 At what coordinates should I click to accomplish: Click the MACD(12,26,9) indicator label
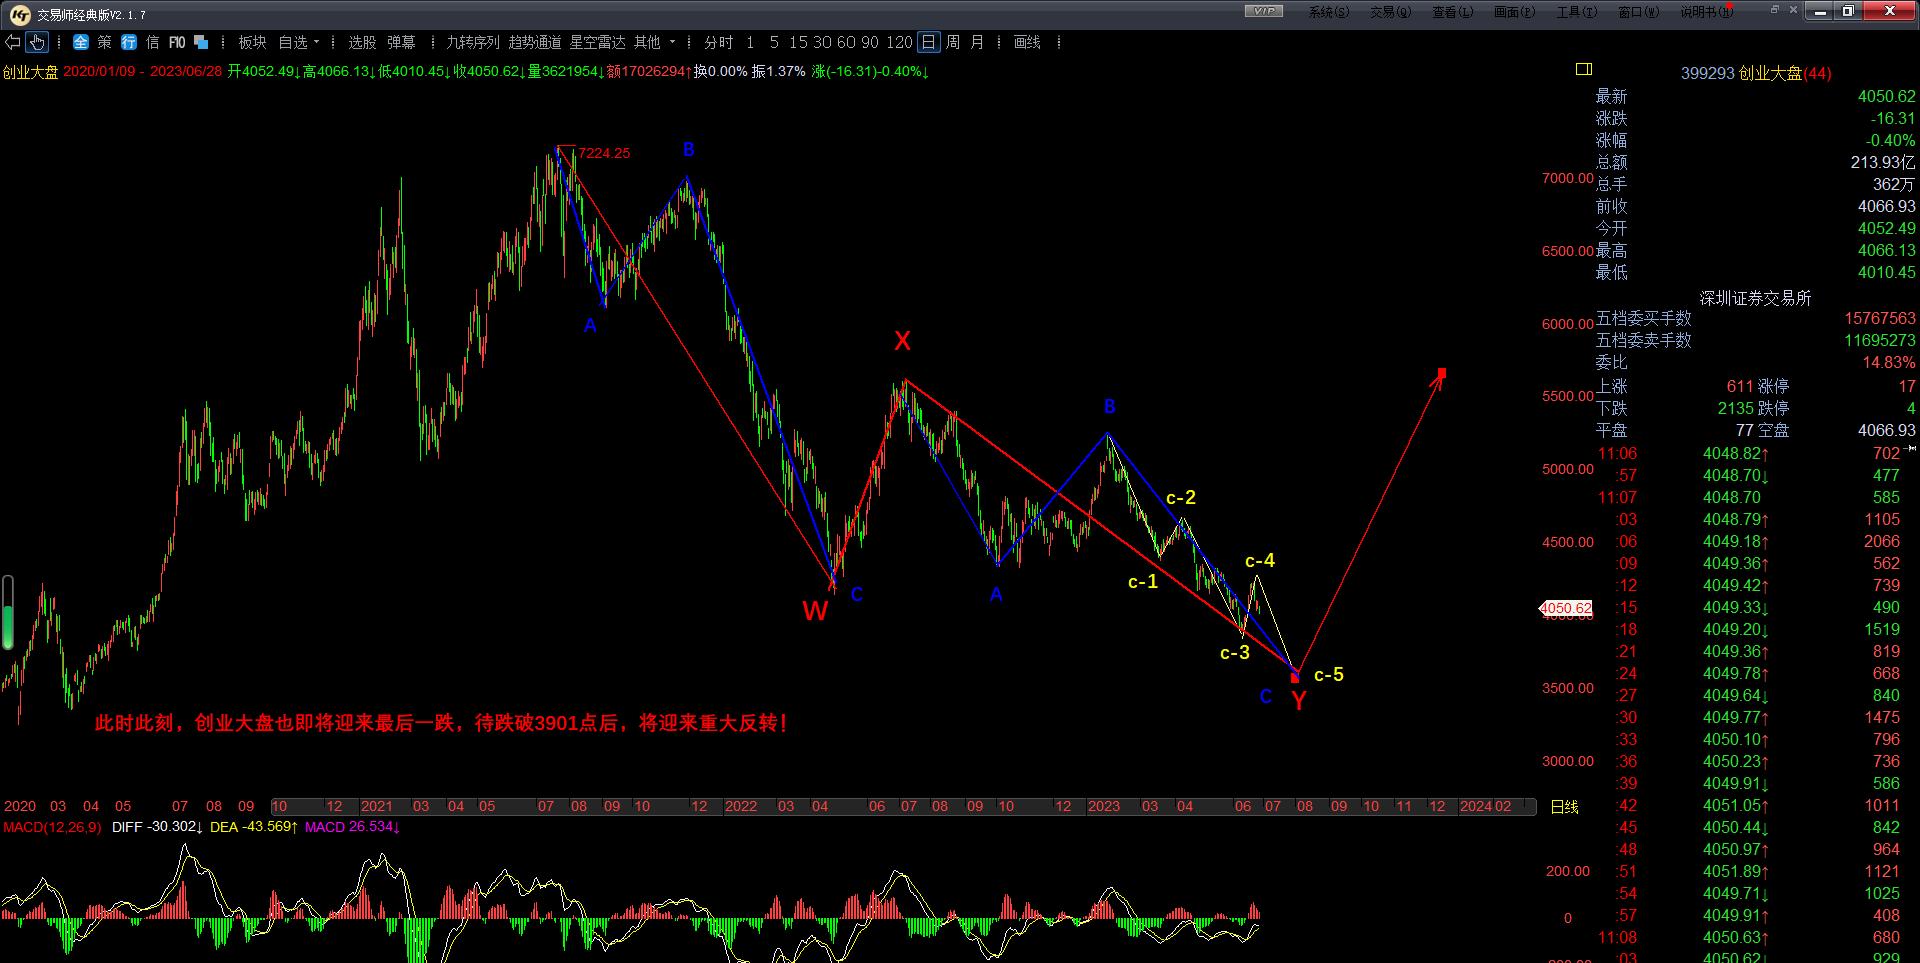tap(52, 827)
